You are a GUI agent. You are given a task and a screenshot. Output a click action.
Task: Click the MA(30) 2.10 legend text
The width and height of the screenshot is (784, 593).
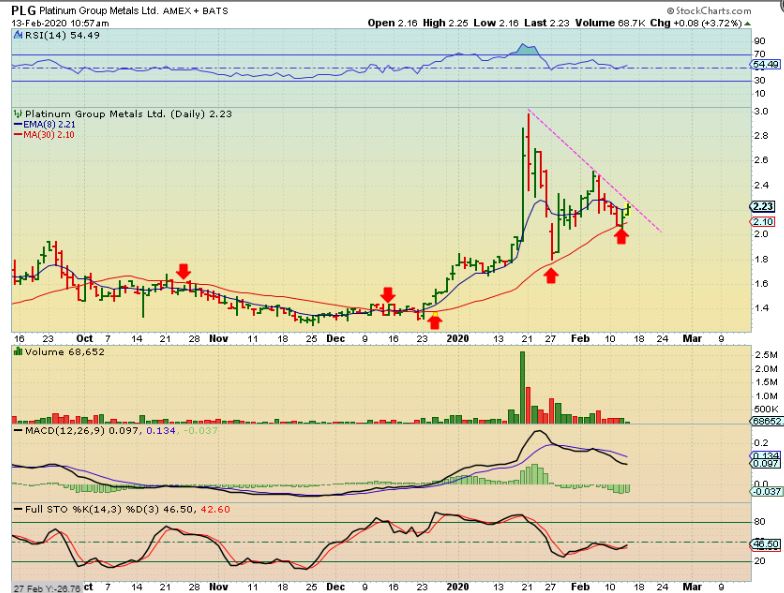tap(49, 134)
